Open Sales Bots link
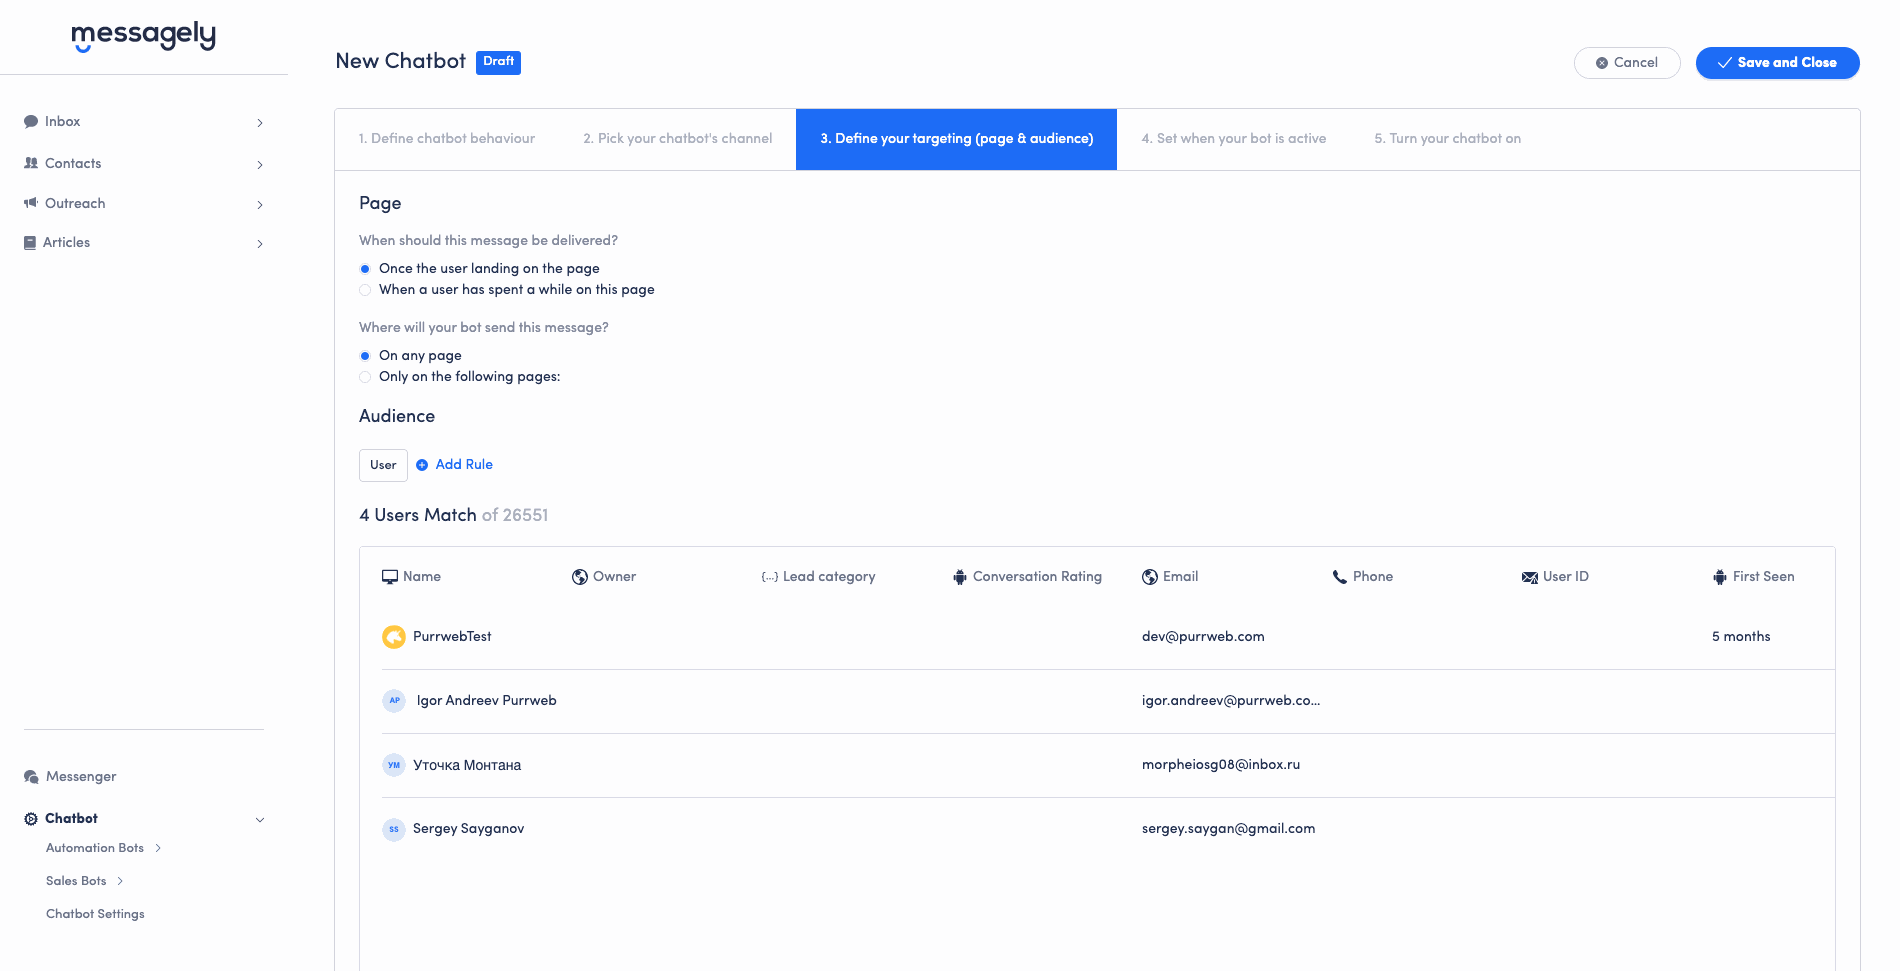This screenshot has height=971, width=1900. coord(76,881)
